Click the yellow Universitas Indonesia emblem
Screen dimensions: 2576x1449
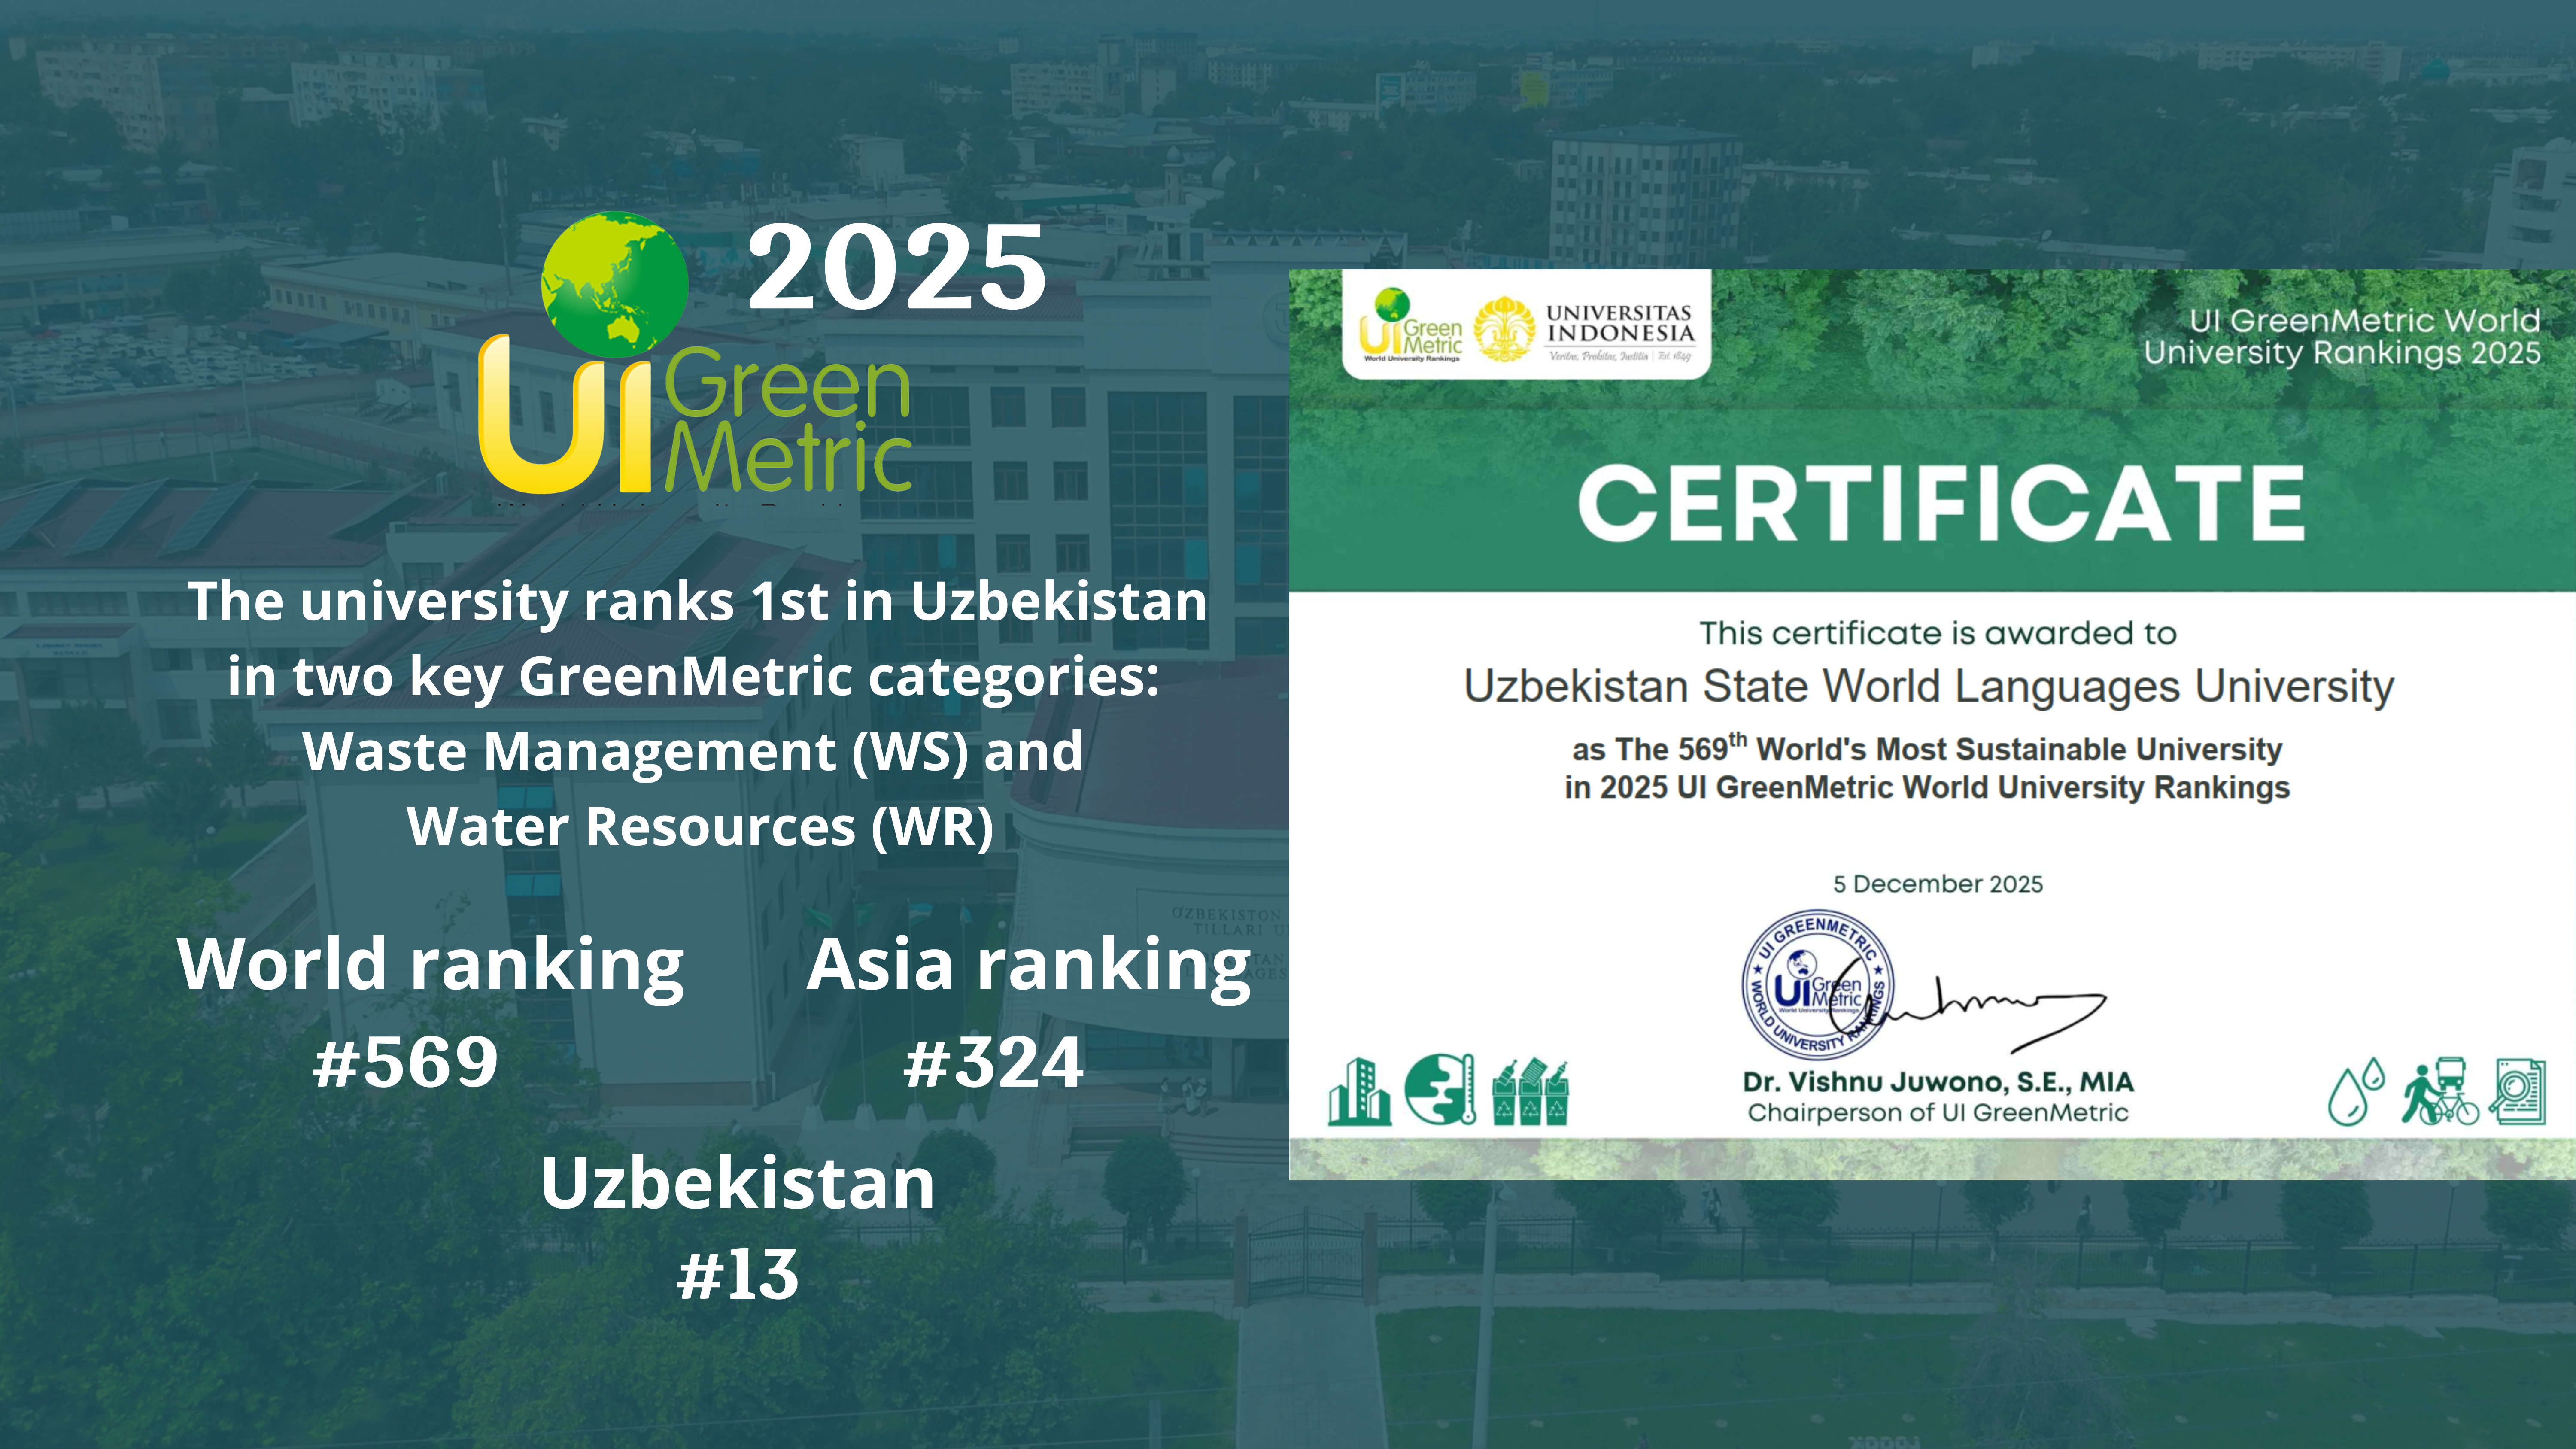1504,329
